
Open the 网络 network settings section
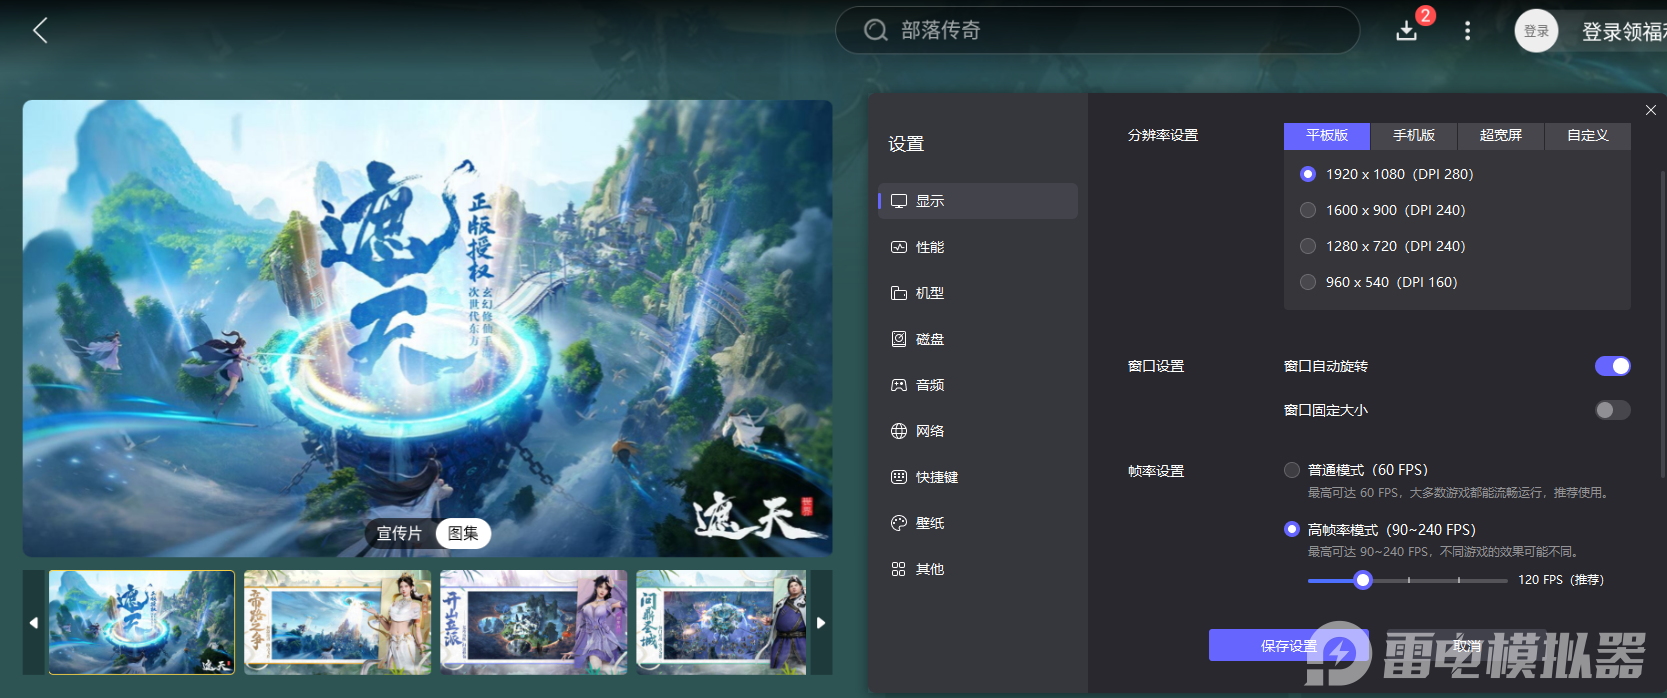click(978, 431)
